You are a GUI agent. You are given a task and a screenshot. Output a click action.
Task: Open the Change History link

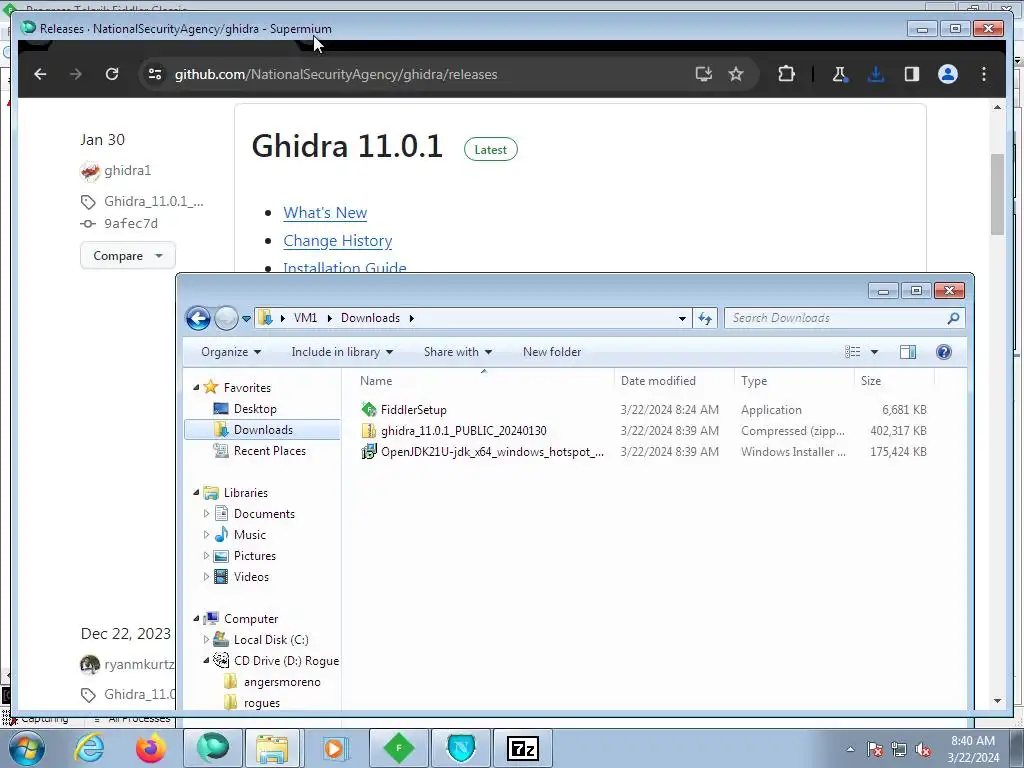click(x=338, y=241)
